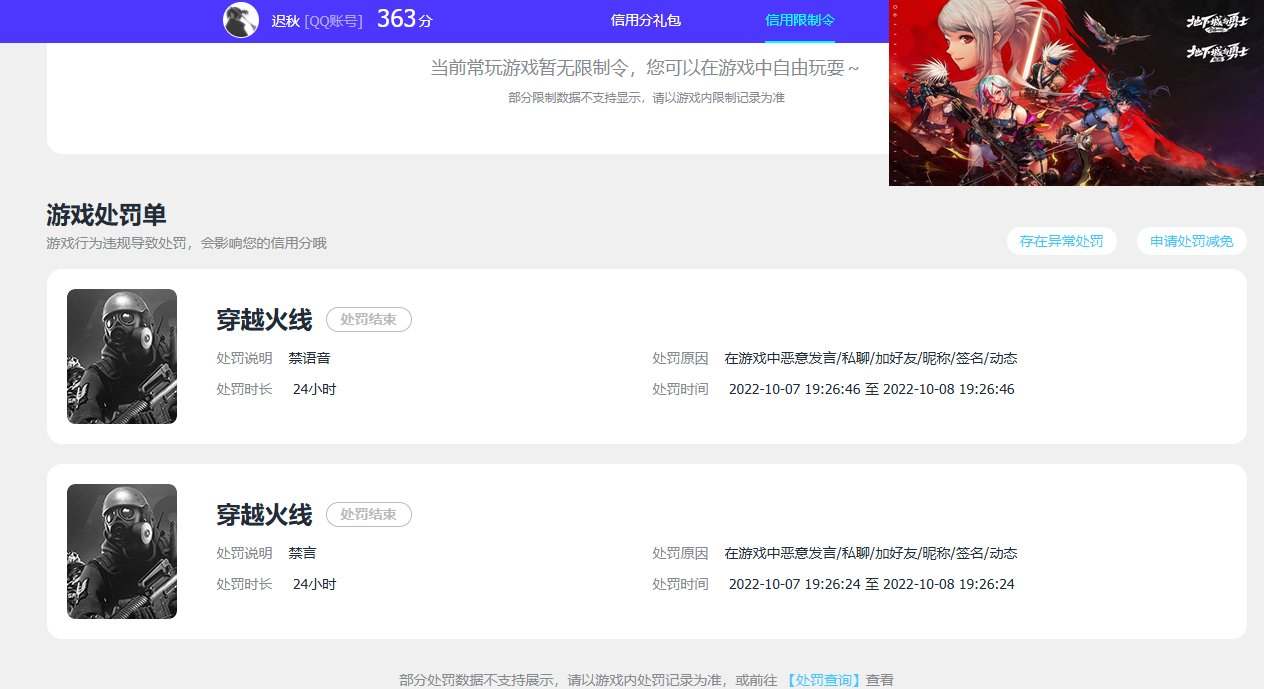Click the 存在异常处罚 button
The height and width of the screenshot is (689, 1264).
[1061, 241]
